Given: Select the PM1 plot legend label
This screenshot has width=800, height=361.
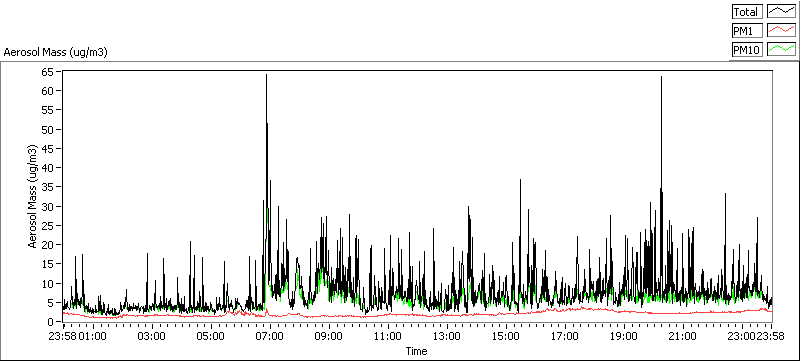Looking at the screenshot, I should [x=747, y=31].
